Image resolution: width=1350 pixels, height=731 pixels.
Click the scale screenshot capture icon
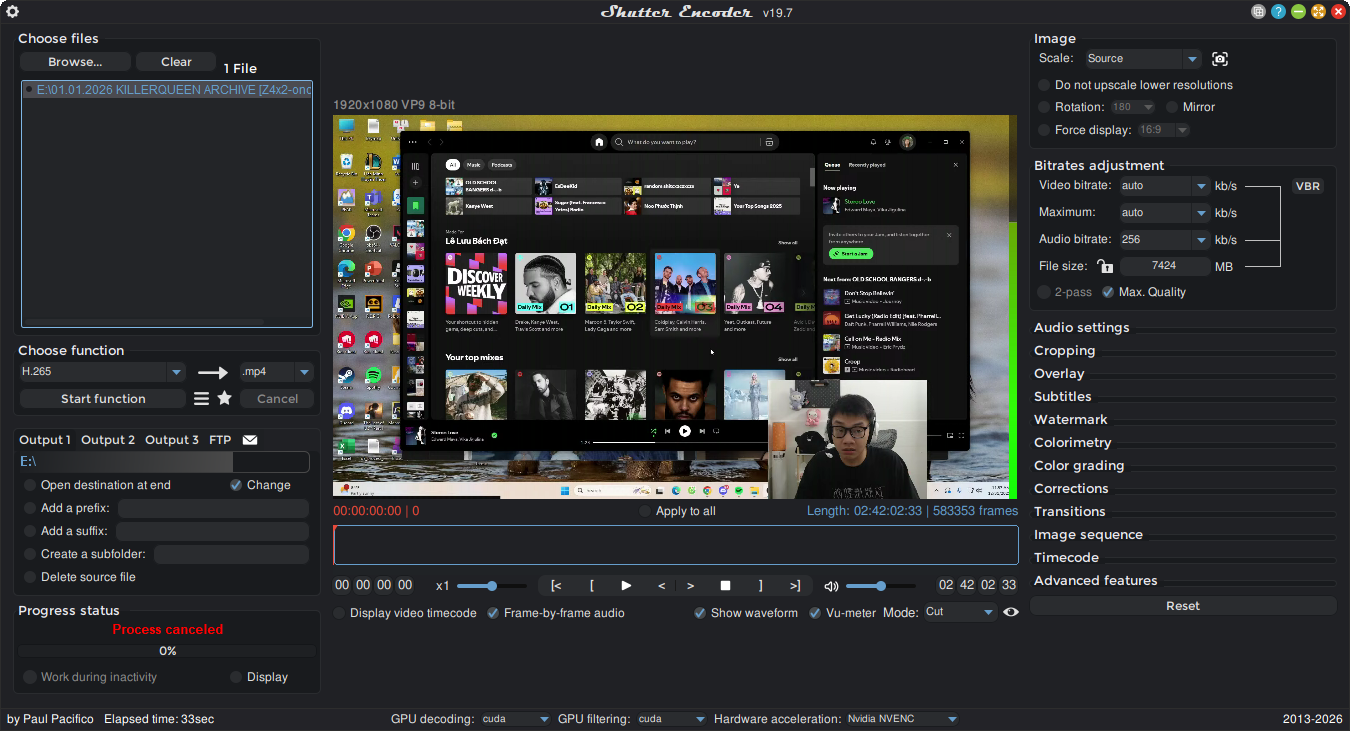click(x=1219, y=59)
